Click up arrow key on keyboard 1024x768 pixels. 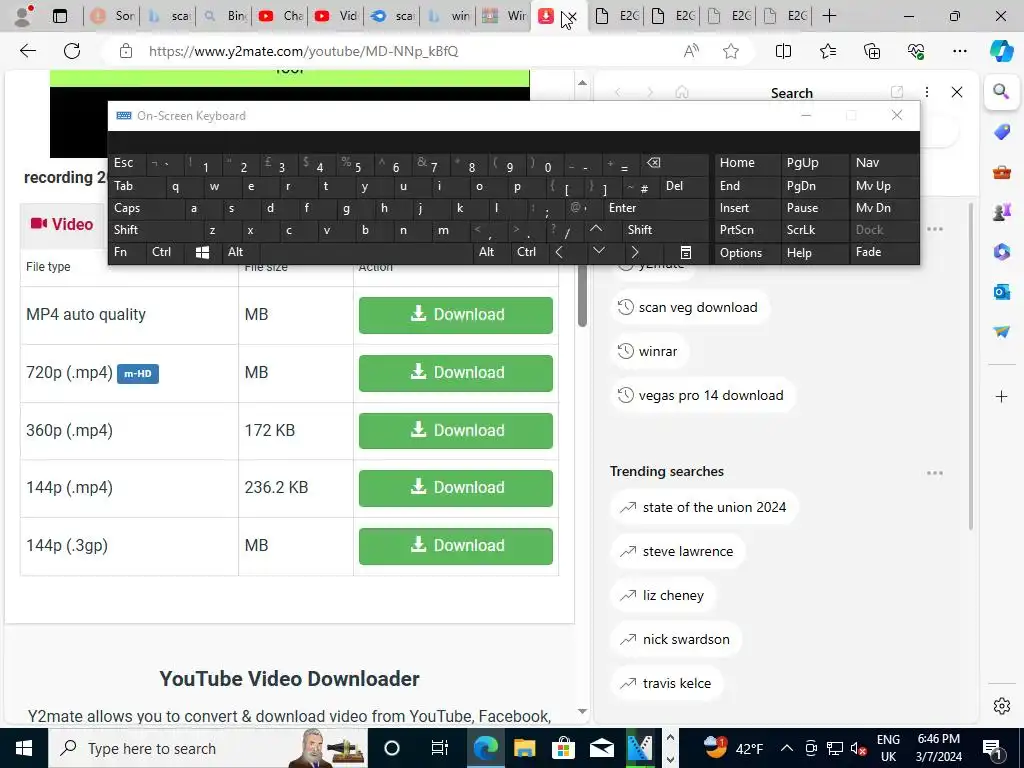[x=596, y=229]
